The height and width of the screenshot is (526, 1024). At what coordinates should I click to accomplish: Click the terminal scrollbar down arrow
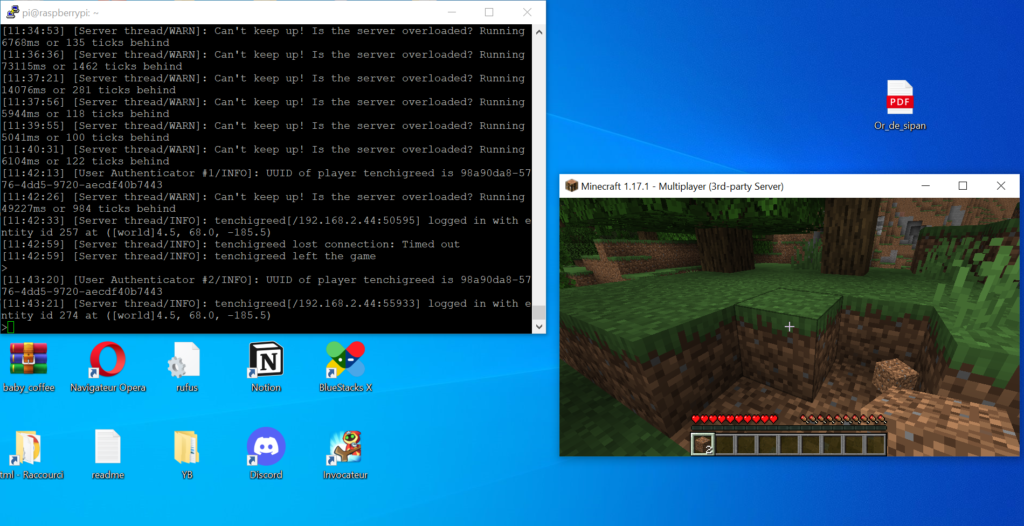click(539, 326)
